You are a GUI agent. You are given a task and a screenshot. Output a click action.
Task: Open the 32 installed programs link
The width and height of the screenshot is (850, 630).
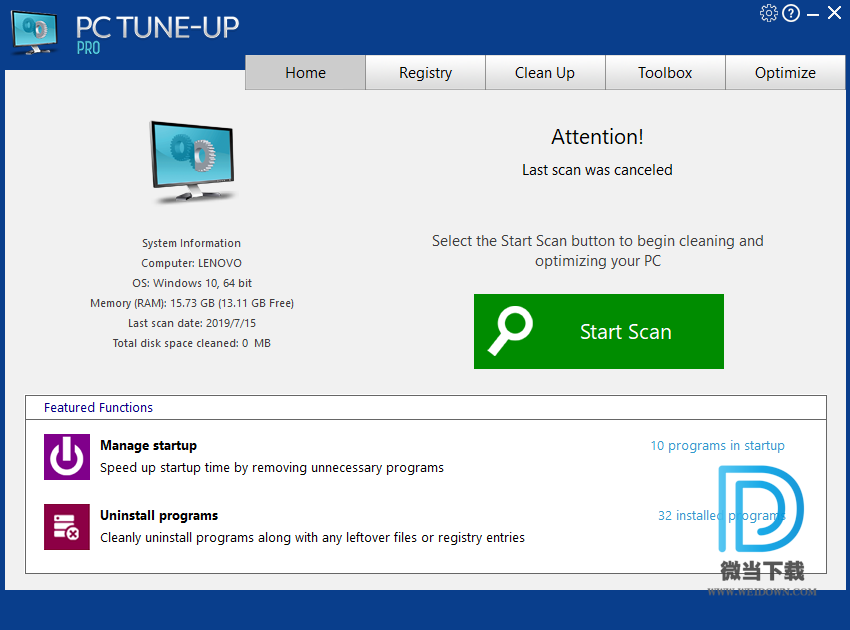pos(722,515)
